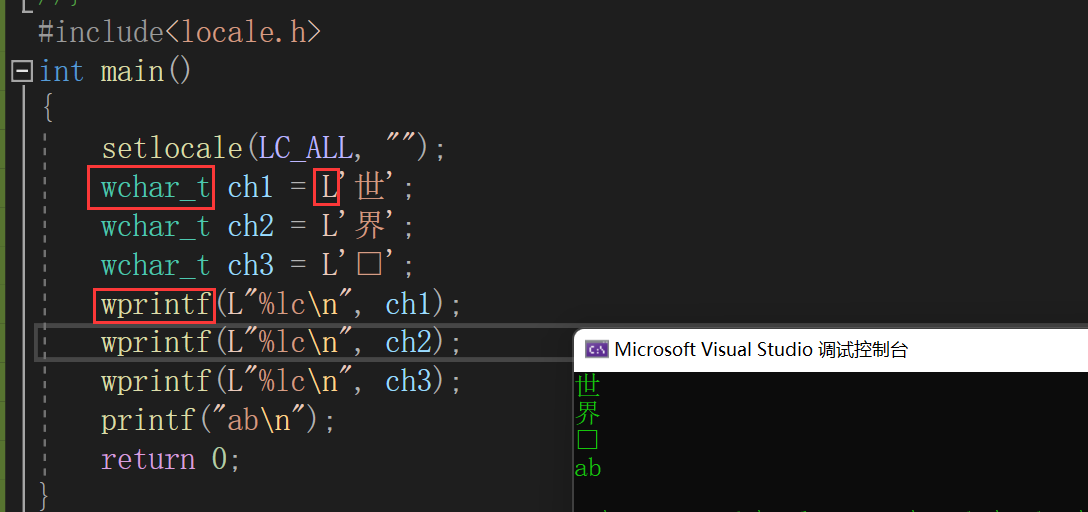Click the "int" keyword before main
1088x512 pixels.
click(61, 71)
